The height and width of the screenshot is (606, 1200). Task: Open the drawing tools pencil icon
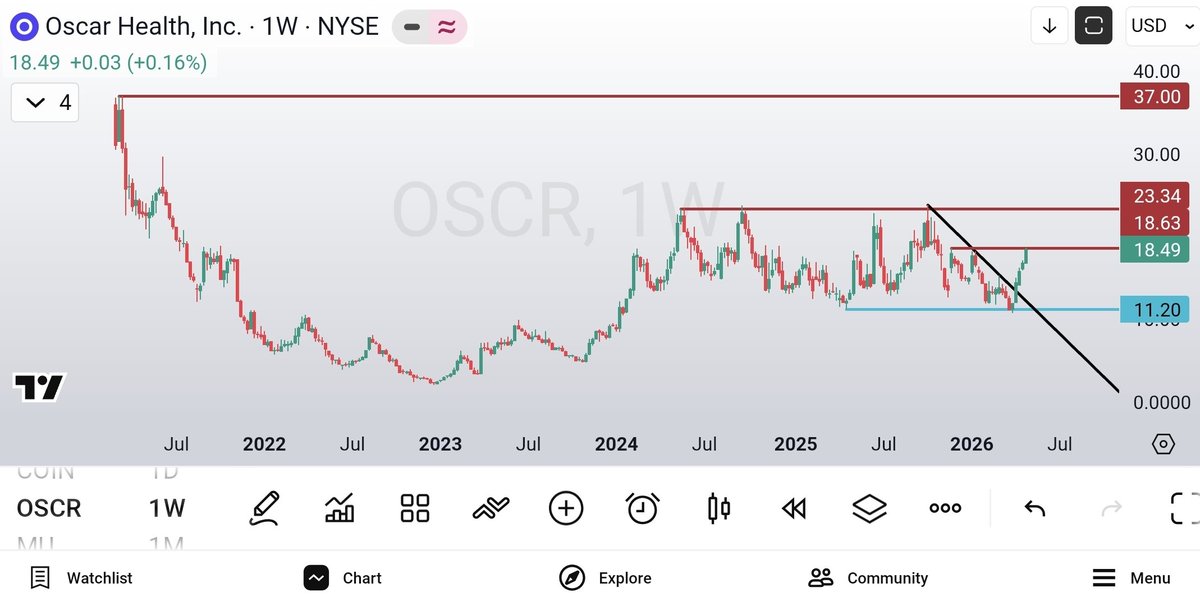coord(264,508)
